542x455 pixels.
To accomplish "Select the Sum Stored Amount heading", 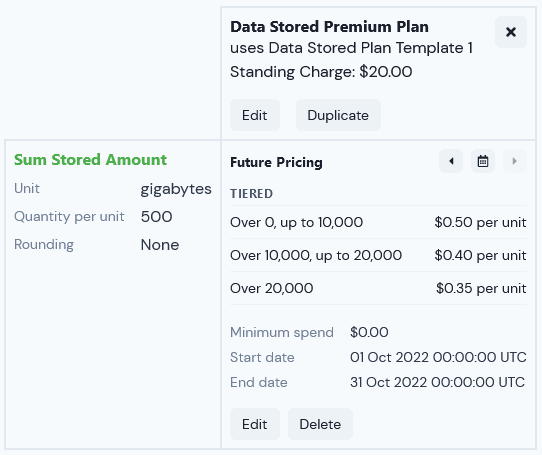I will [x=90, y=160].
